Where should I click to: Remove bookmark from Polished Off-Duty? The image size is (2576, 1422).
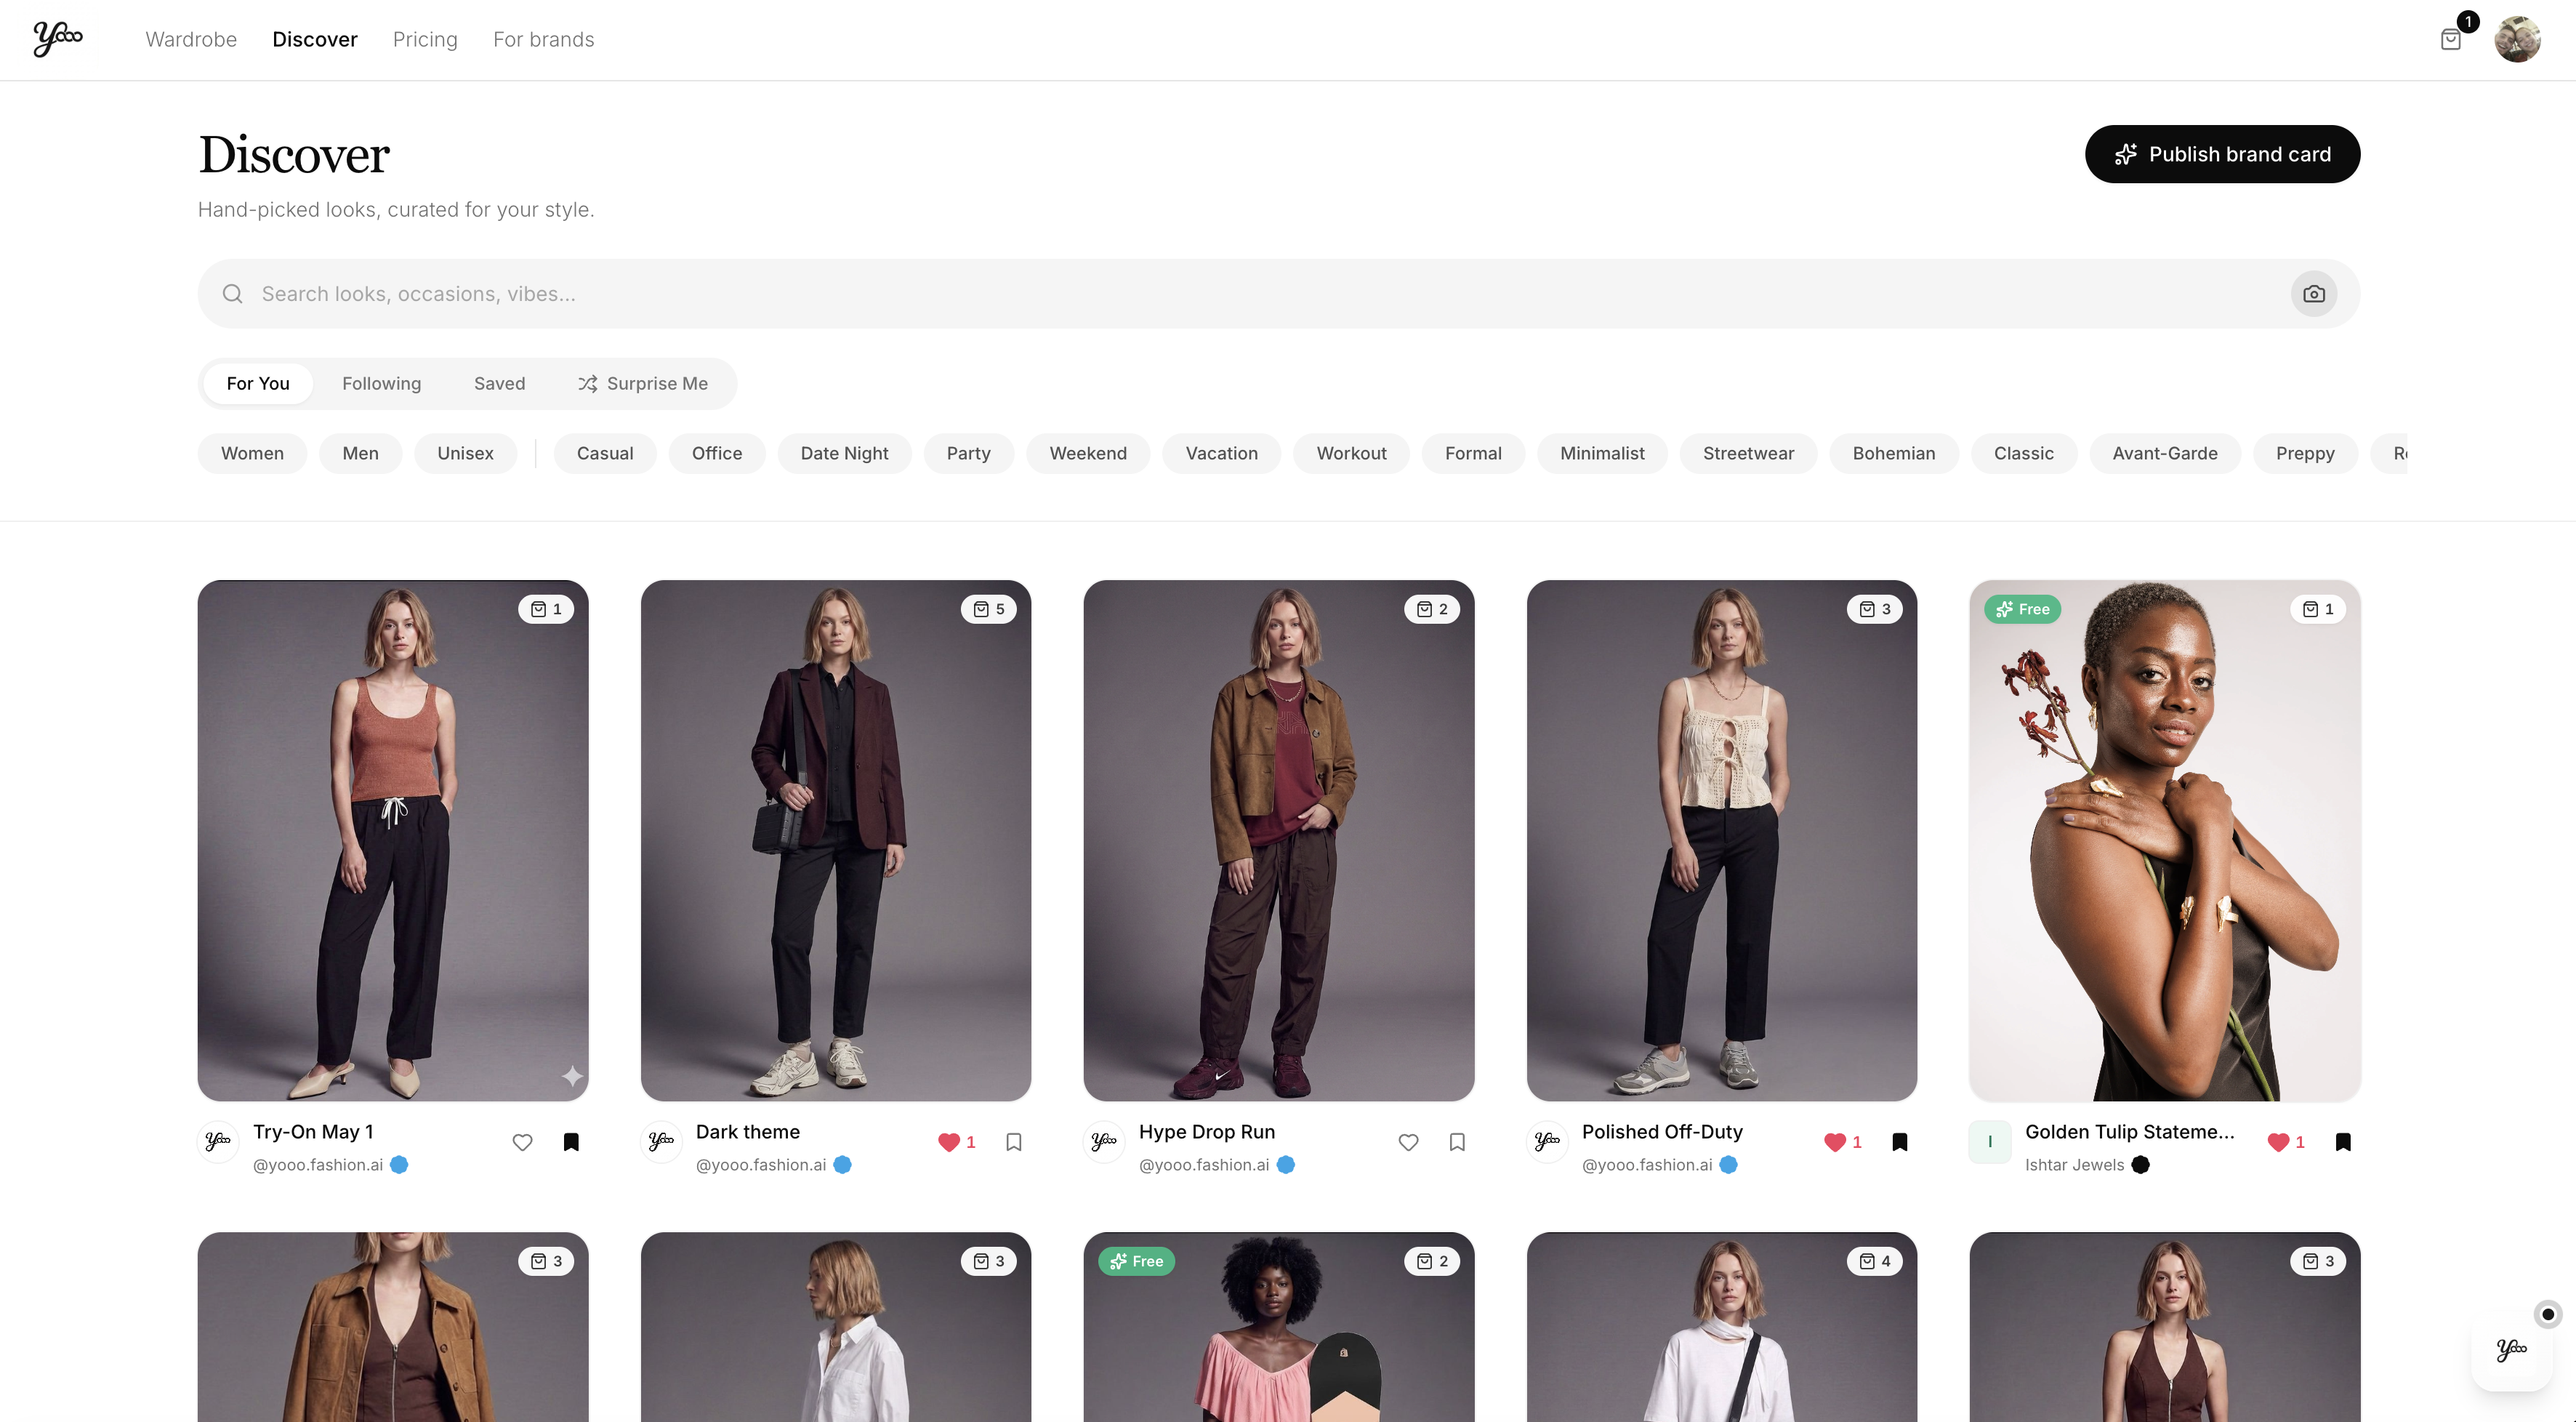(x=1900, y=1142)
